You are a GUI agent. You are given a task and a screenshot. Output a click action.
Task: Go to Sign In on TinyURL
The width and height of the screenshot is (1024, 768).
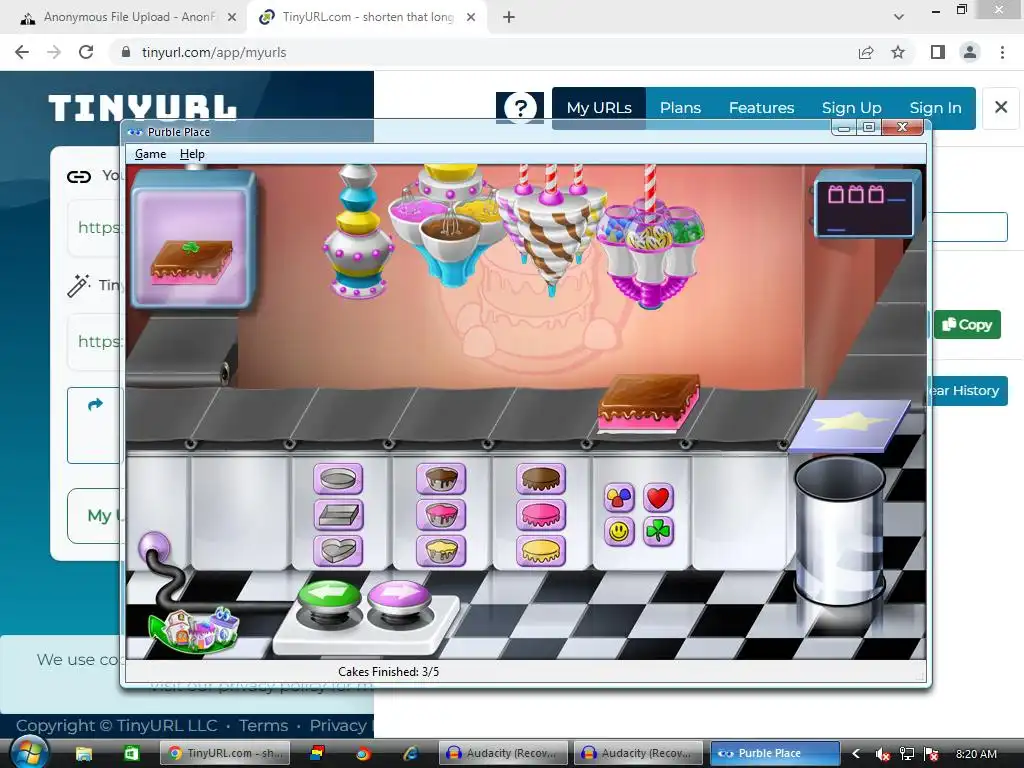(935, 108)
